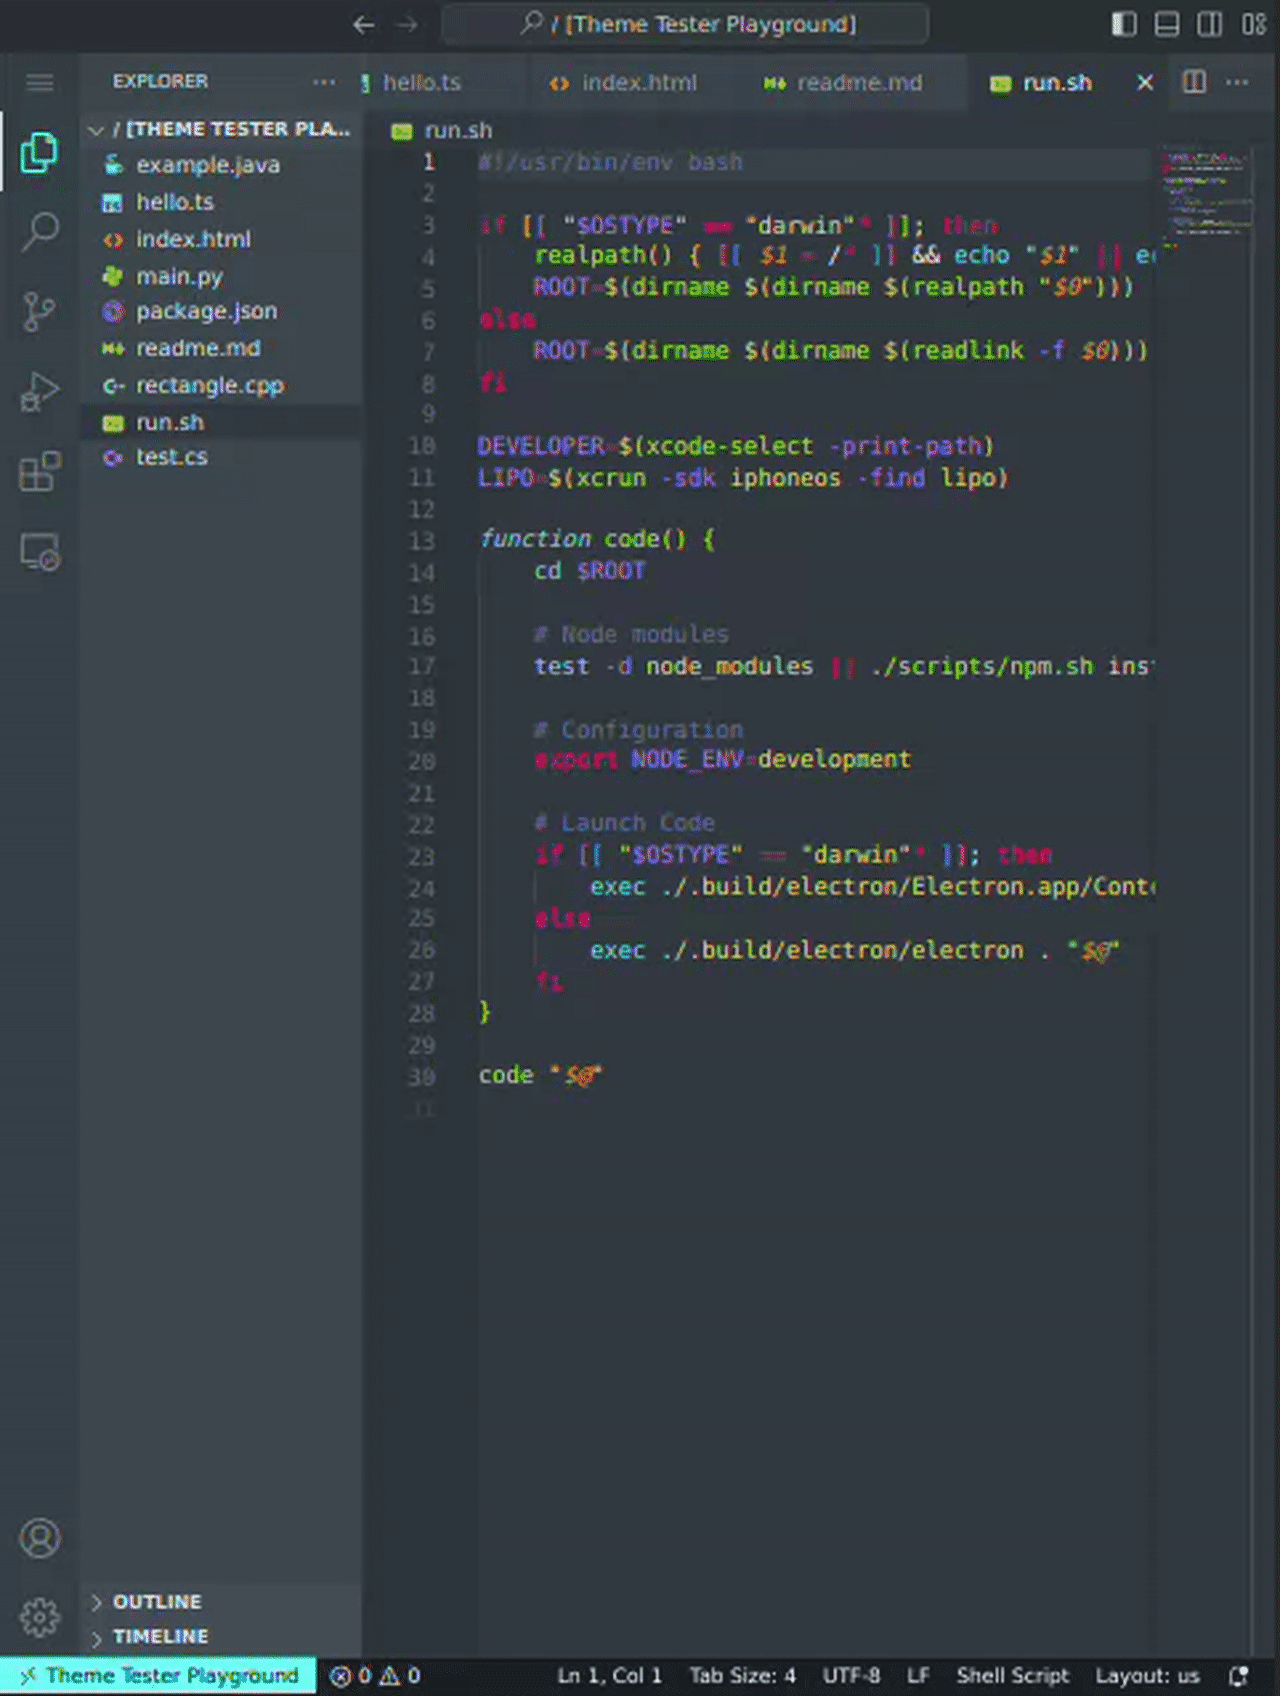Expand the Outline section

(x=157, y=1602)
